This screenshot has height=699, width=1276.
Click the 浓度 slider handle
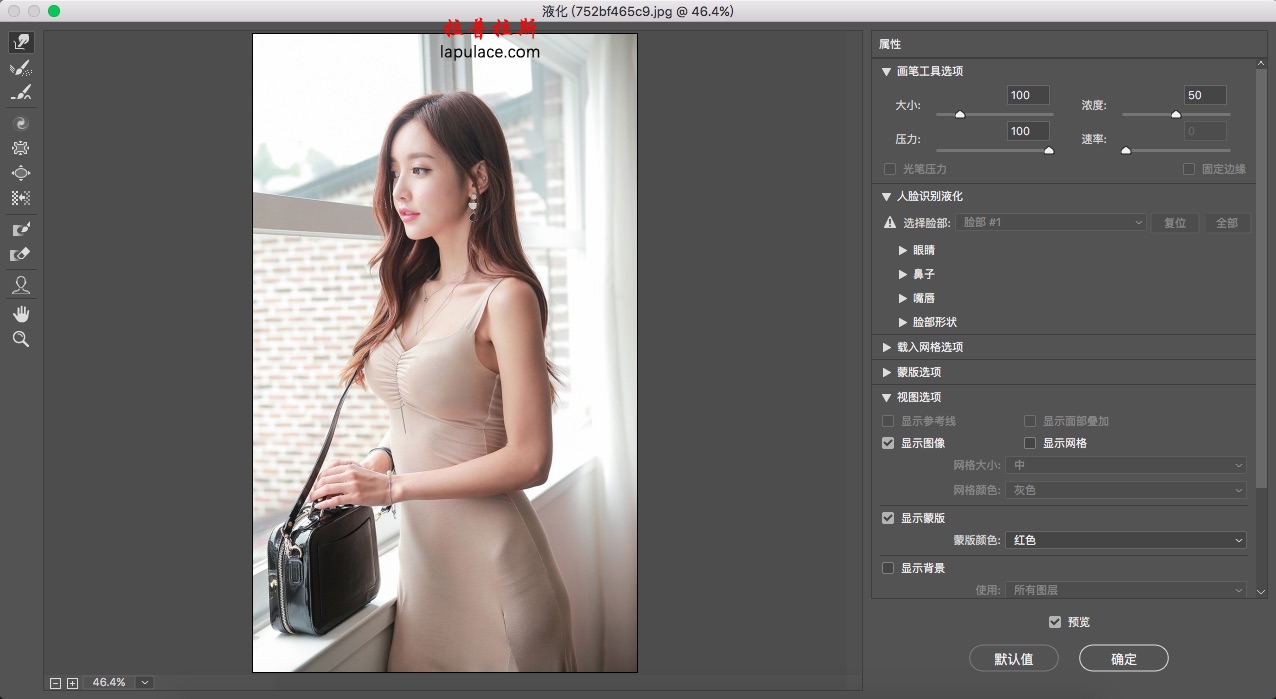click(1176, 115)
